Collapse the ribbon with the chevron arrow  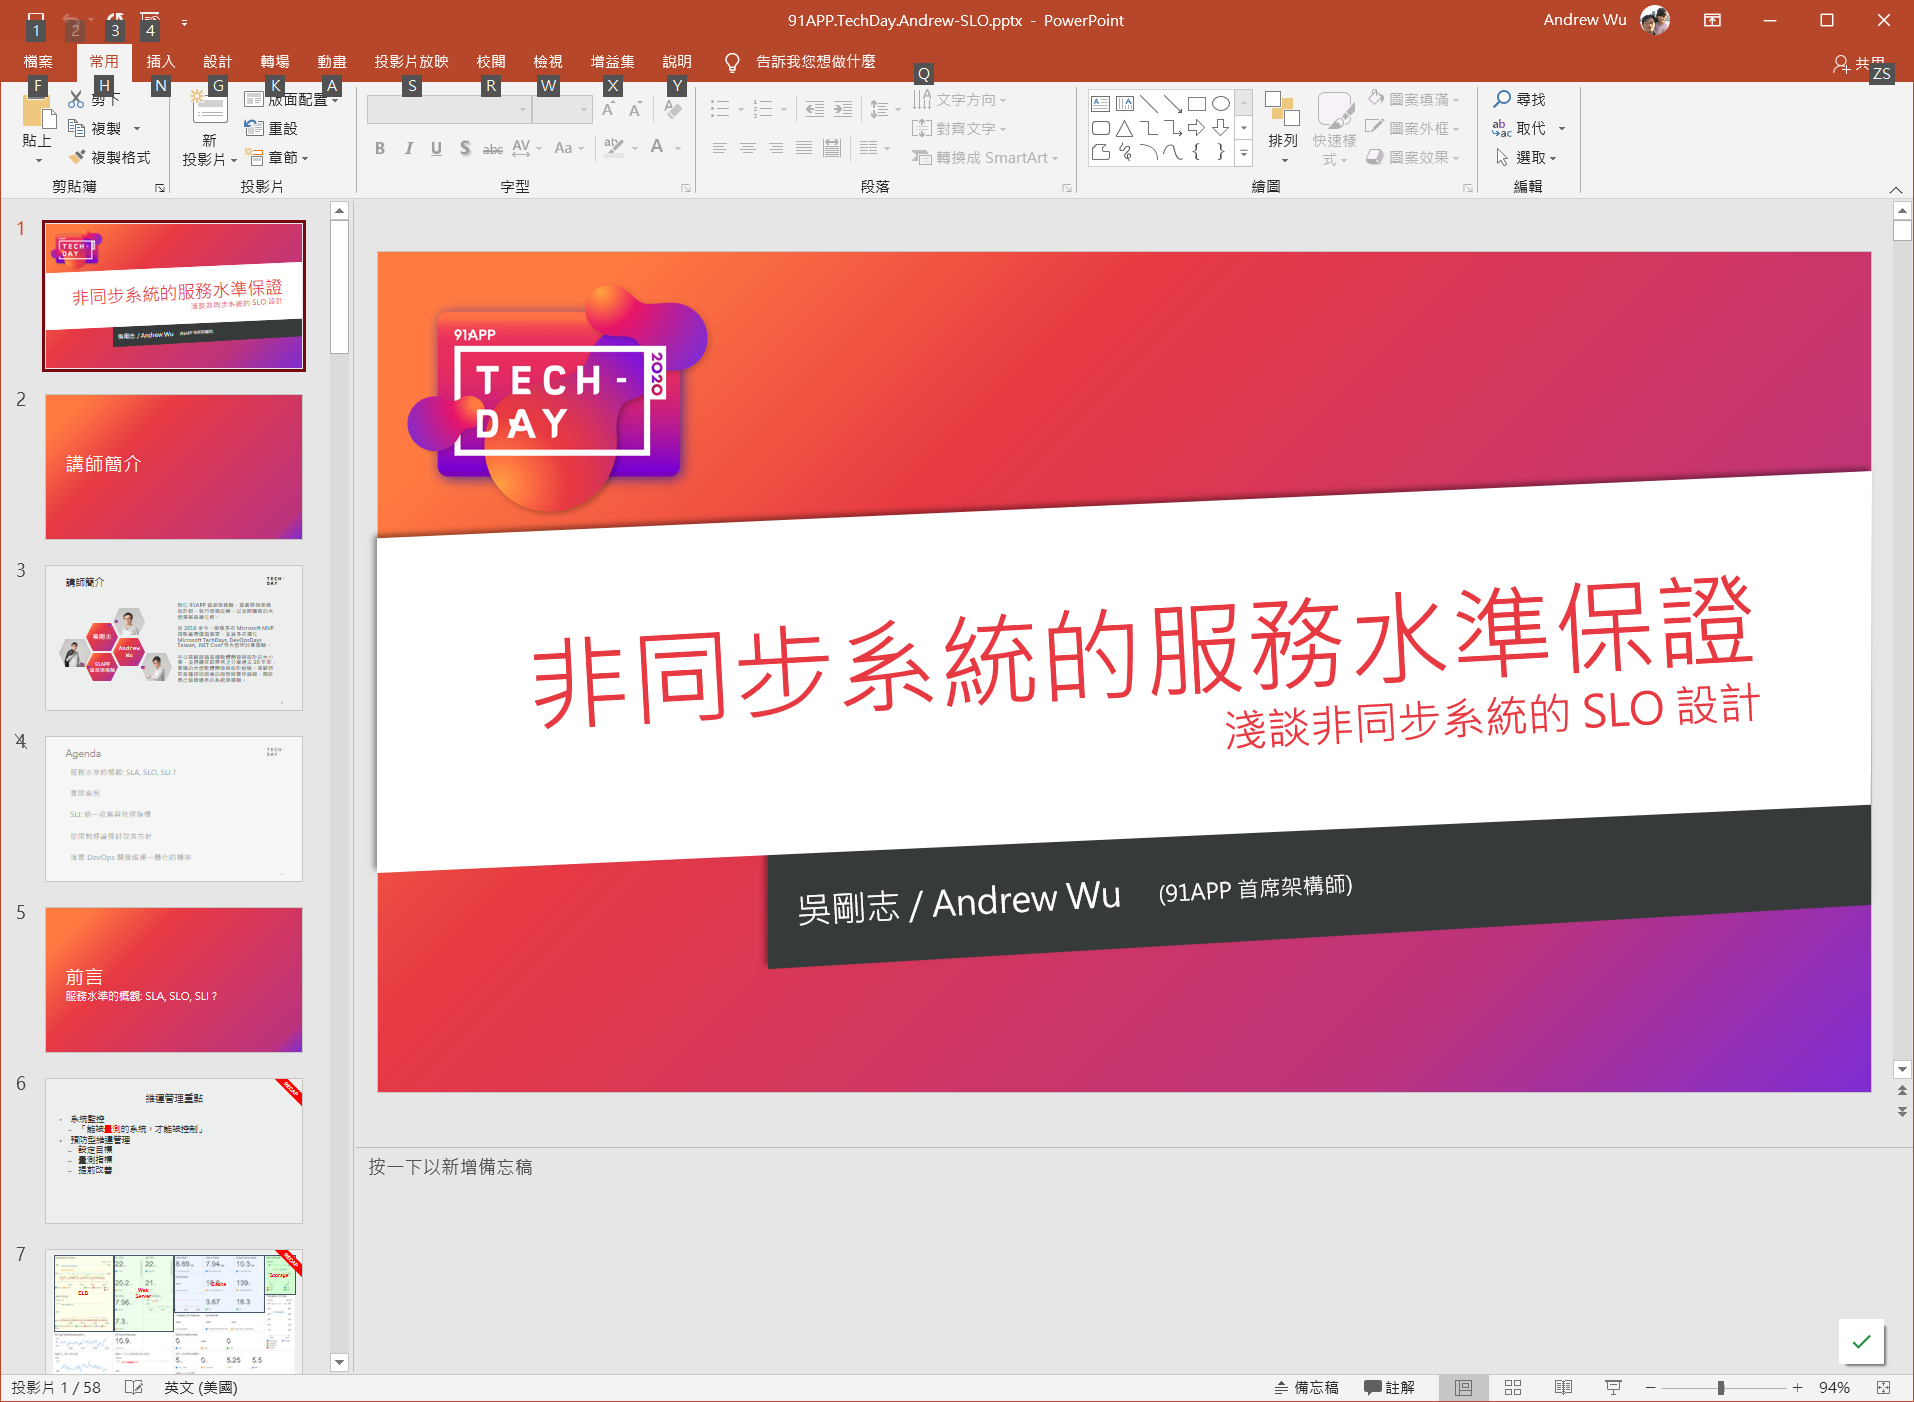pyautogui.click(x=1895, y=189)
